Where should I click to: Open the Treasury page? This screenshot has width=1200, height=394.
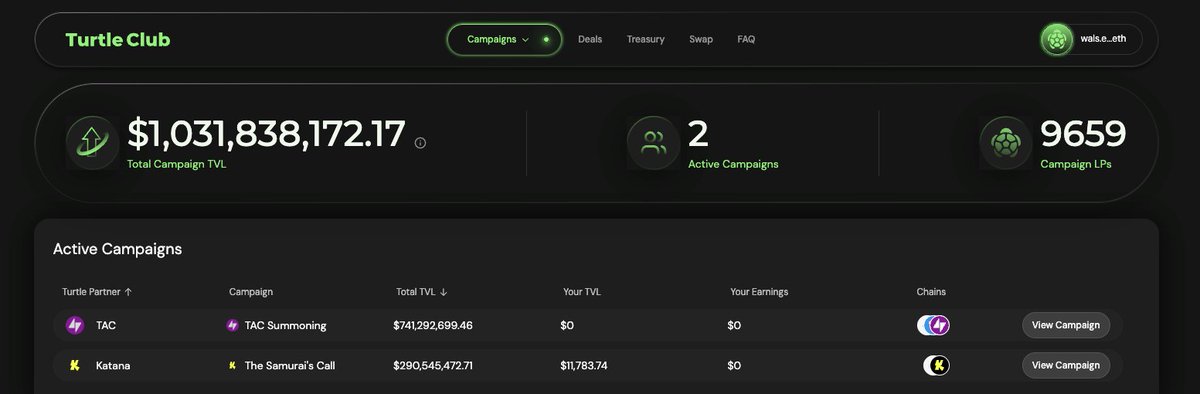[x=646, y=40]
